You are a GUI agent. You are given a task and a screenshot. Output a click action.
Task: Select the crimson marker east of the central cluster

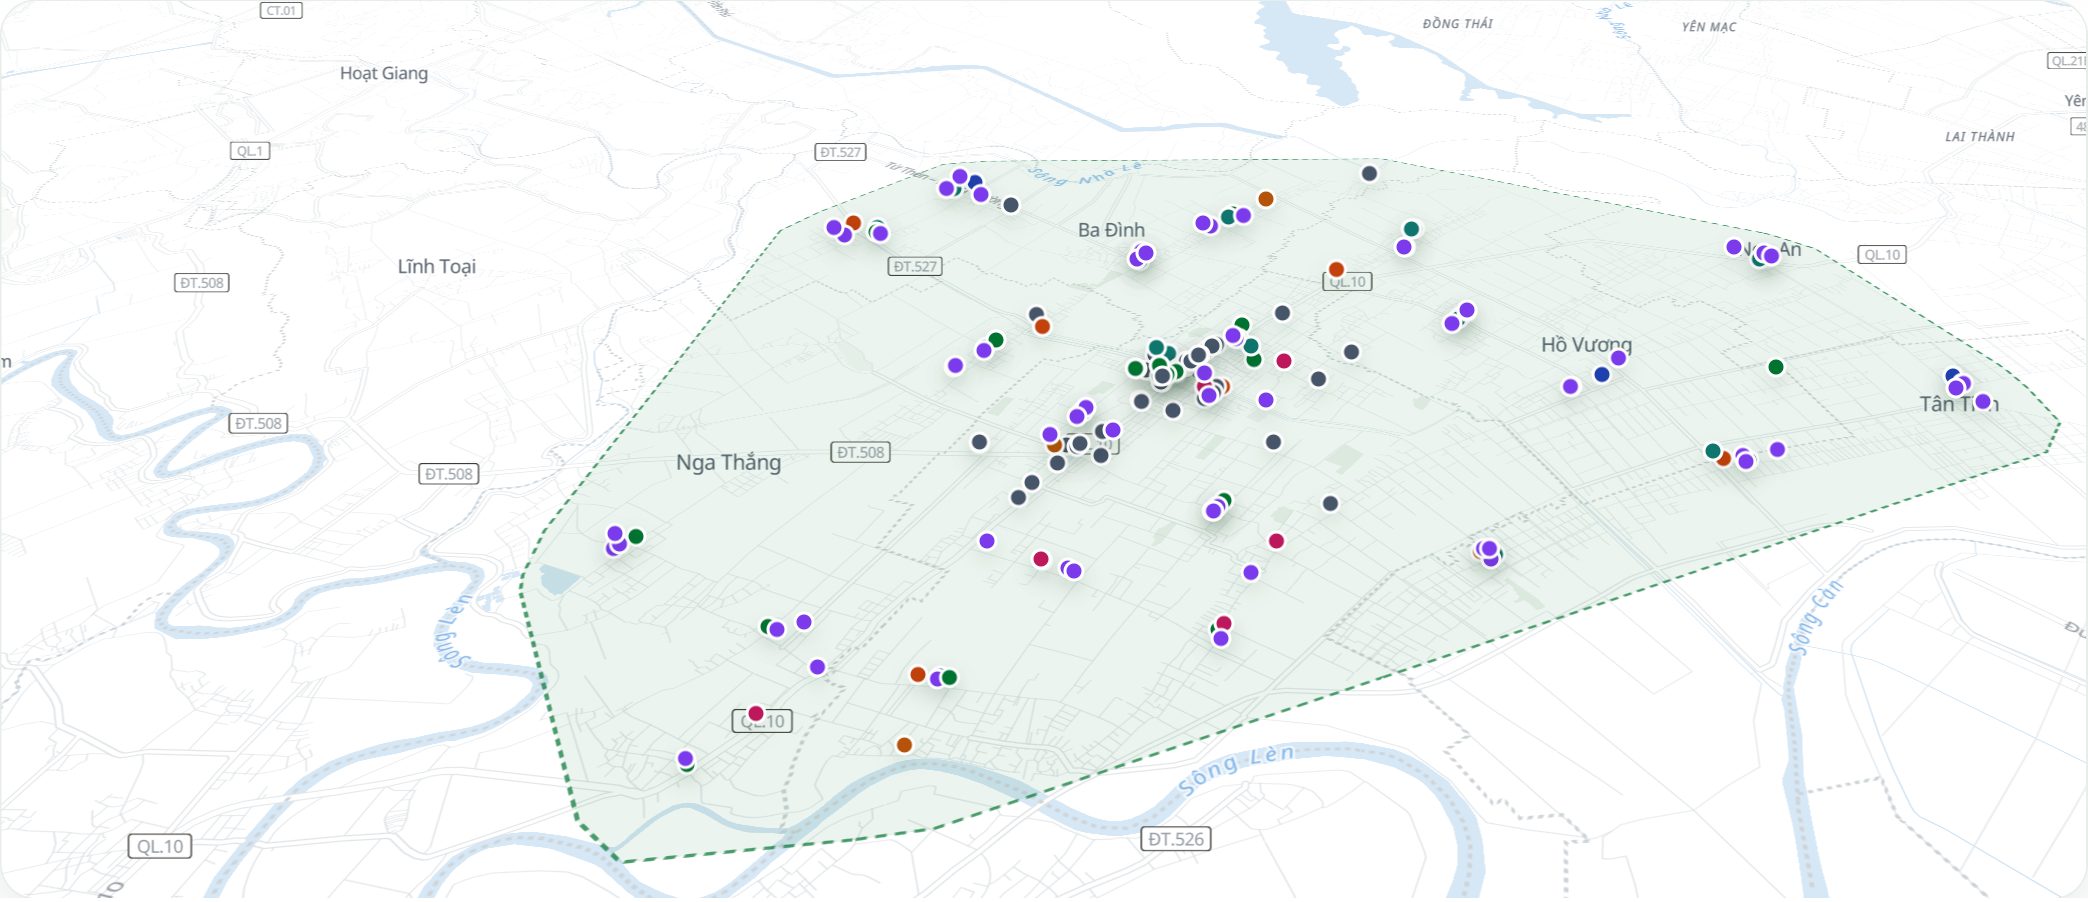click(x=1284, y=360)
